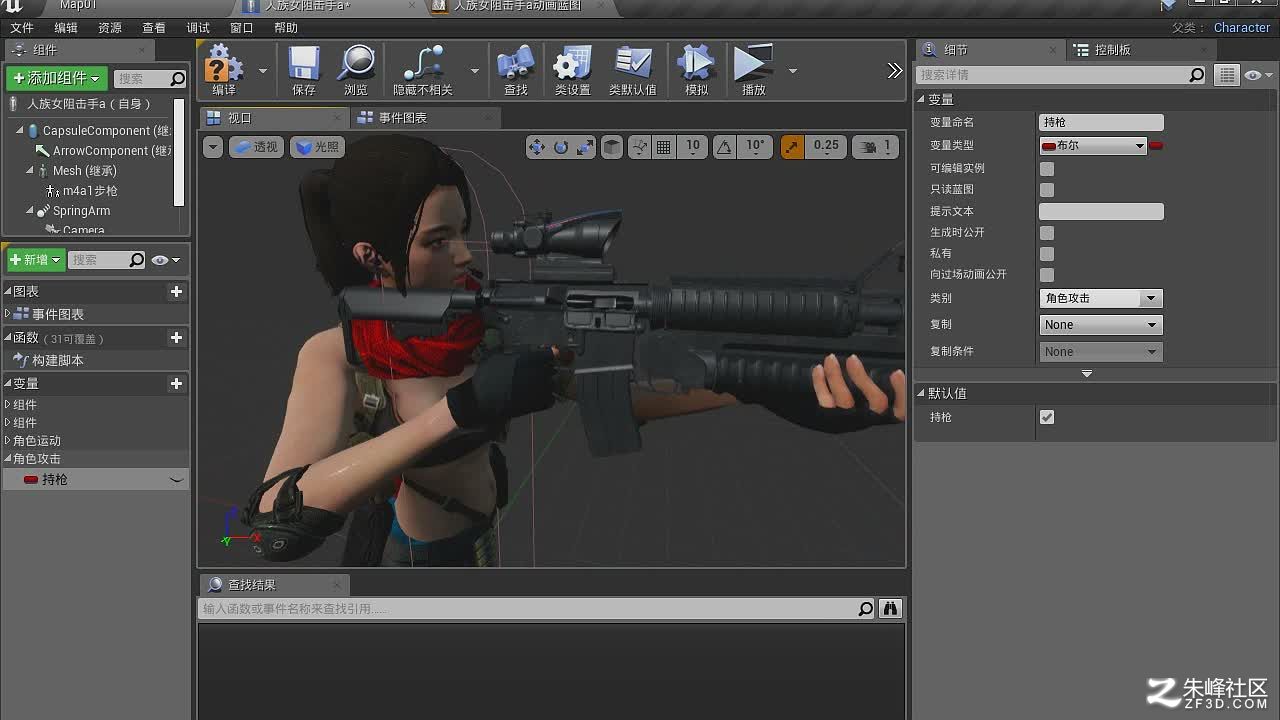
Task: Select the 持枪 variable in My Blueprint
Action: (96, 480)
